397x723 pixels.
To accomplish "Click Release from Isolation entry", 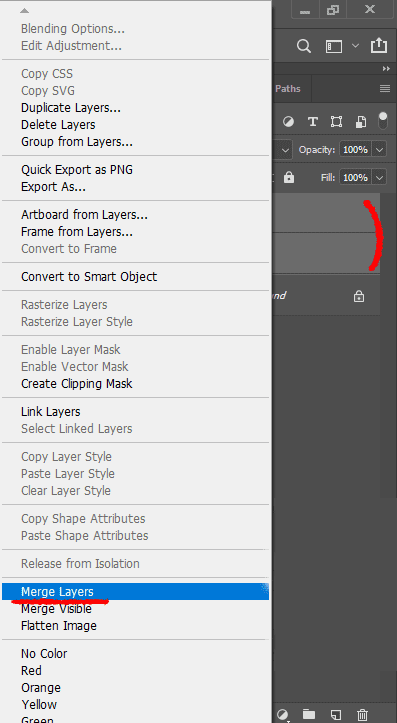I will pyautogui.click(x=80, y=564).
